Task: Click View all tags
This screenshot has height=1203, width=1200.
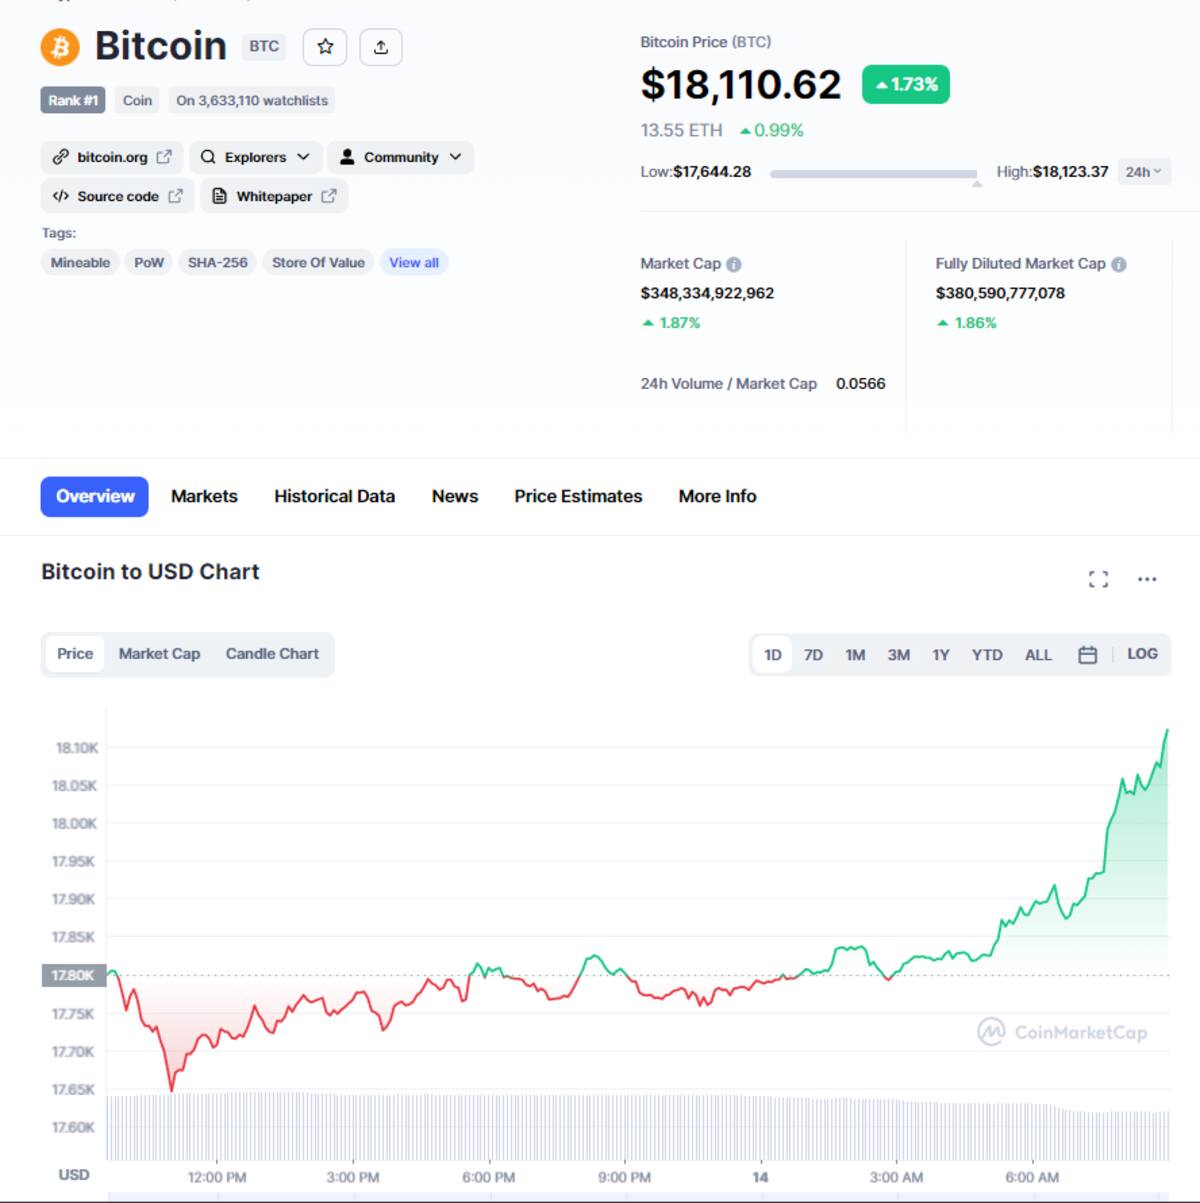Action: tap(414, 263)
